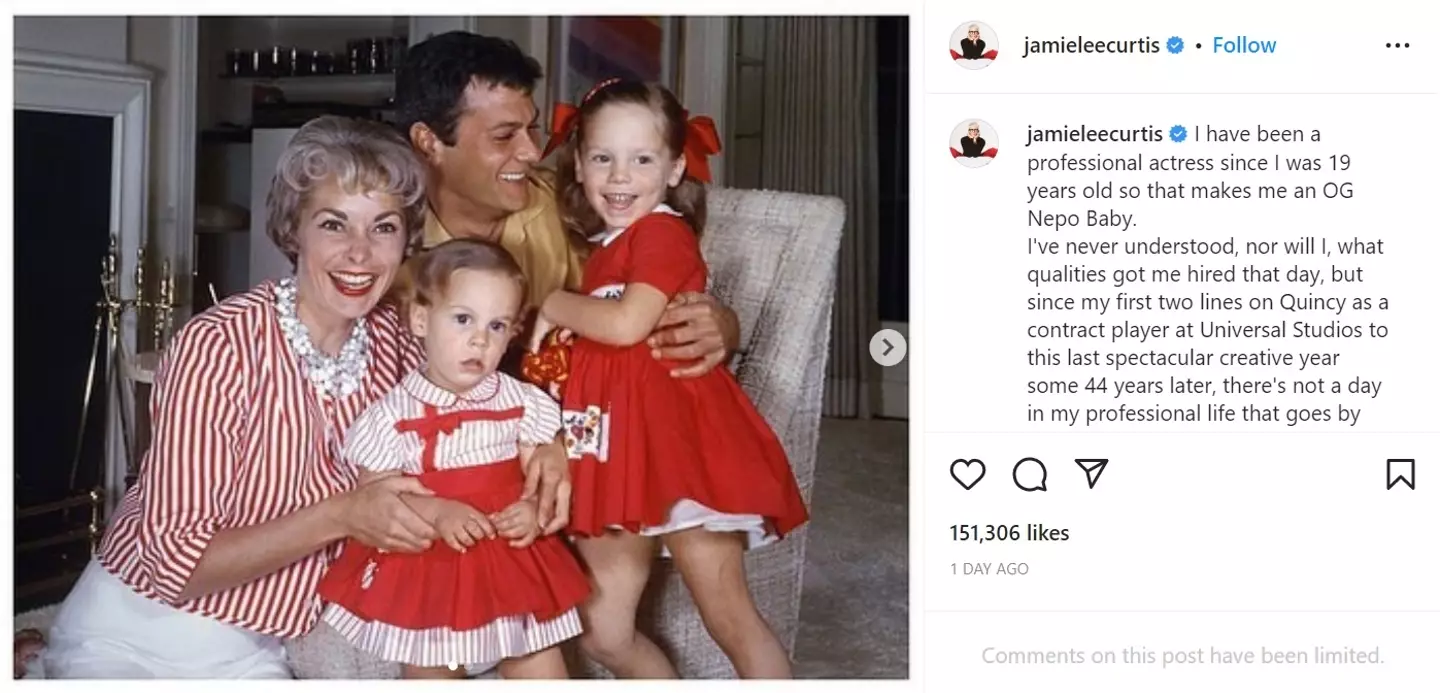Screen dimensions: 1440x693
Task: Click the family photo image
Action: point(461,347)
